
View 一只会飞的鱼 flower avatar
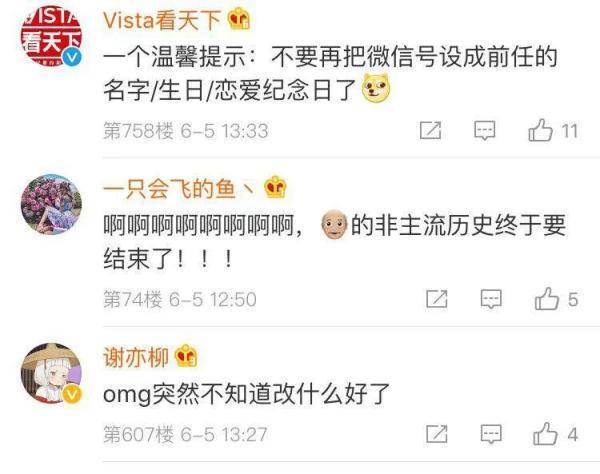click(x=51, y=204)
